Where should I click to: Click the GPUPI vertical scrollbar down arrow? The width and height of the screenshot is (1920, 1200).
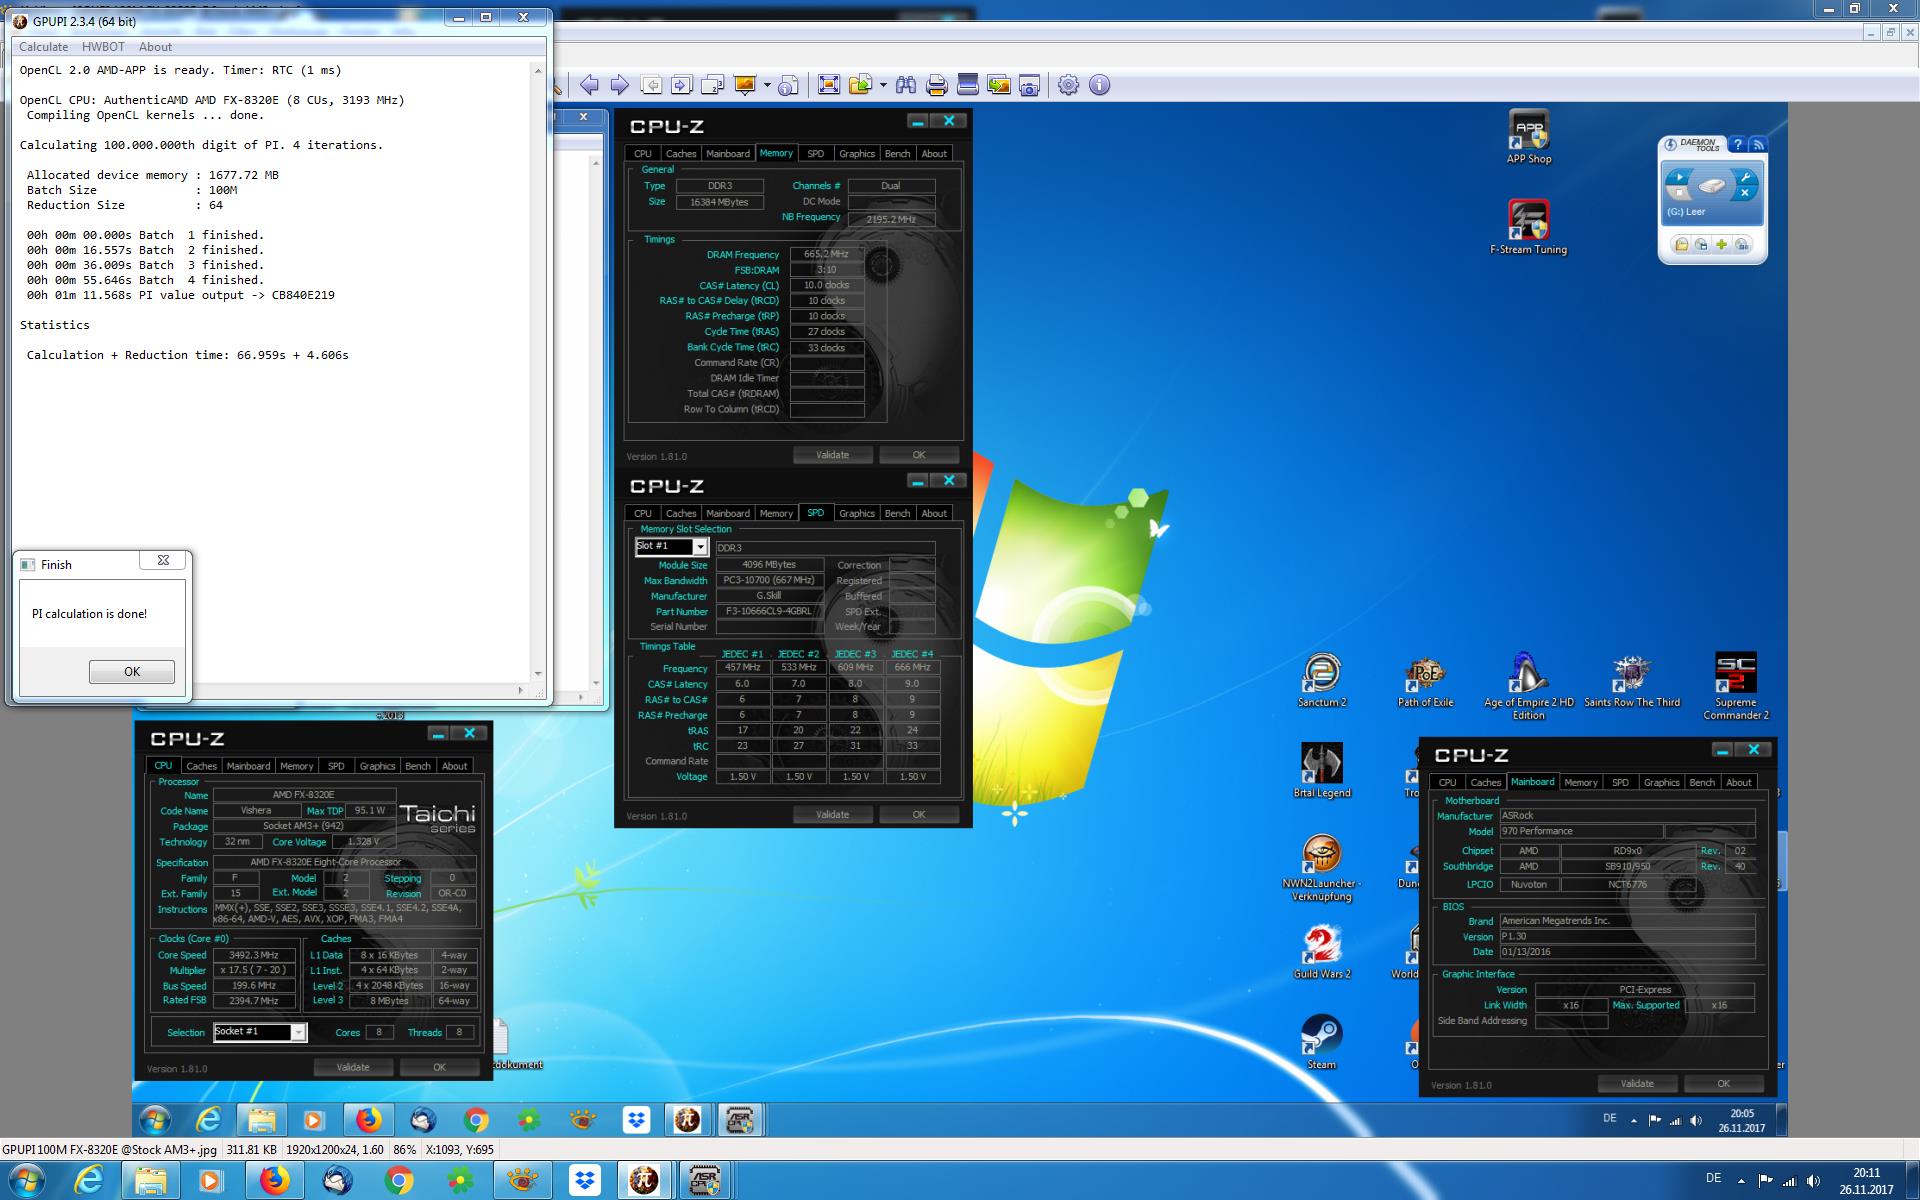(x=538, y=674)
